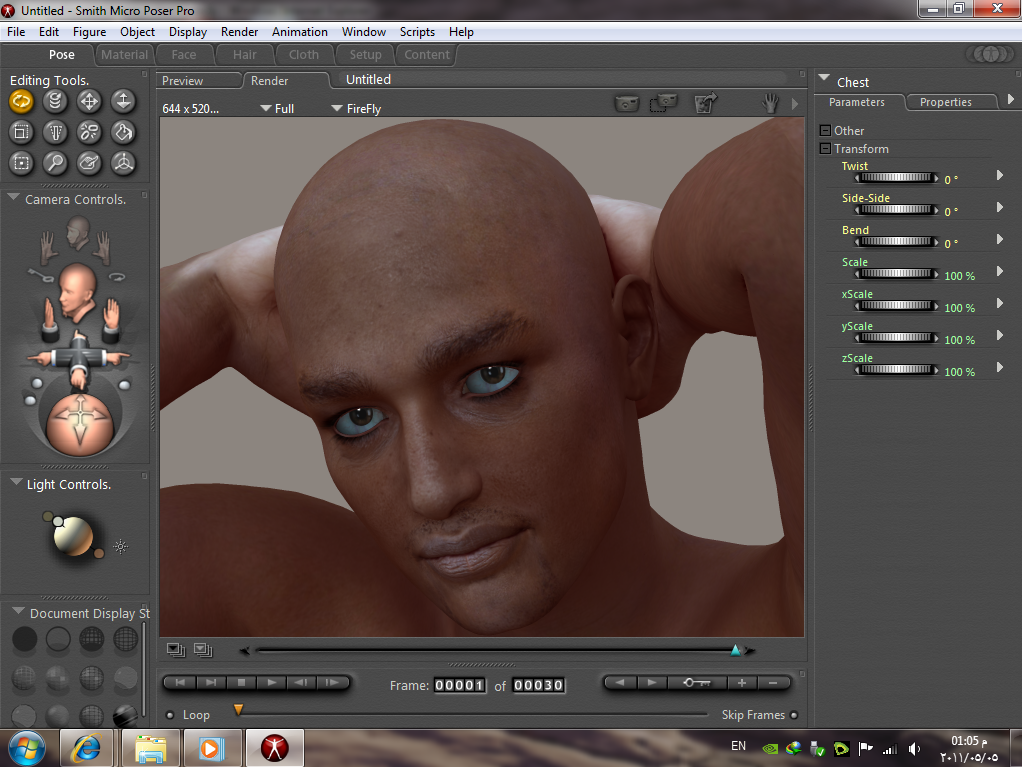Toggle the Loop playback option
This screenshot has height=767, width=1022.
pos(170,715)
